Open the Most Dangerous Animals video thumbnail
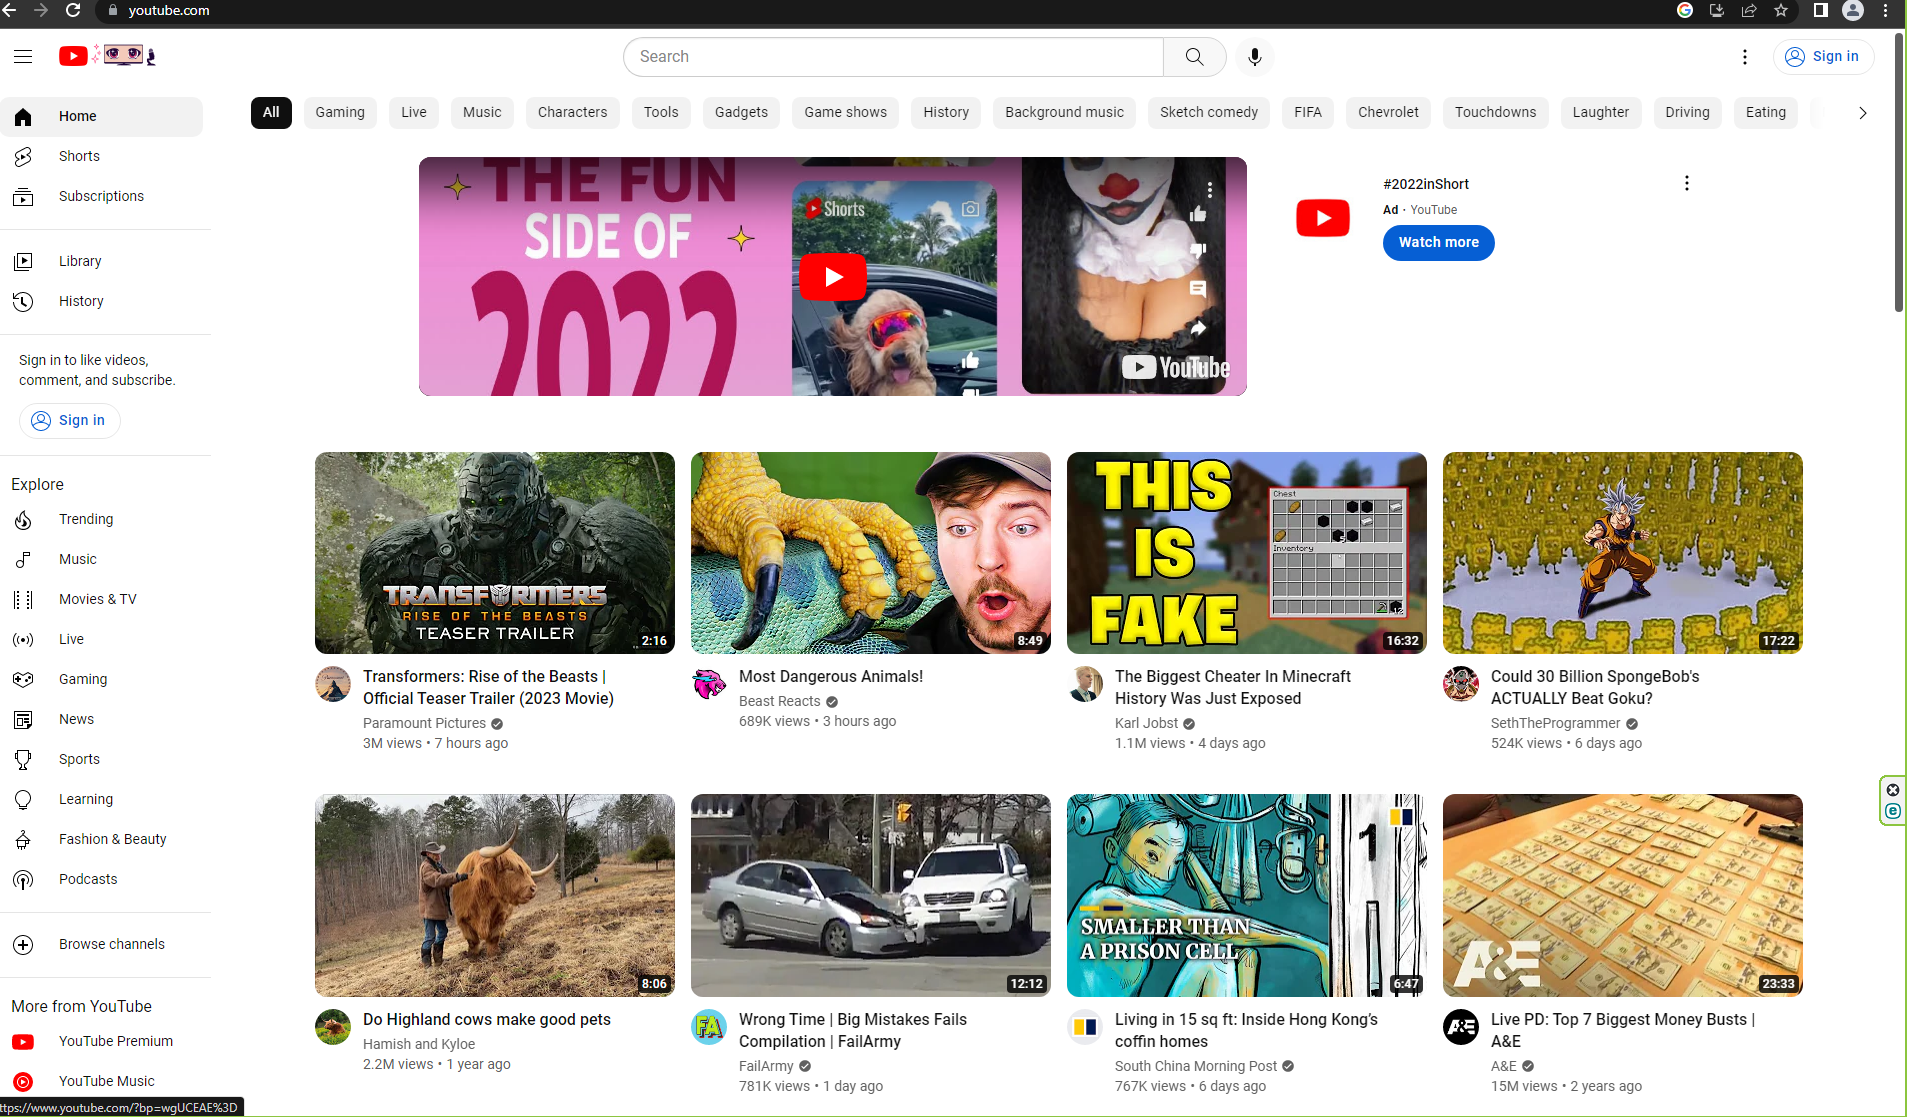Image resolution: width=1907 pixels, height=1117 pixels. (x=869, y=552)
